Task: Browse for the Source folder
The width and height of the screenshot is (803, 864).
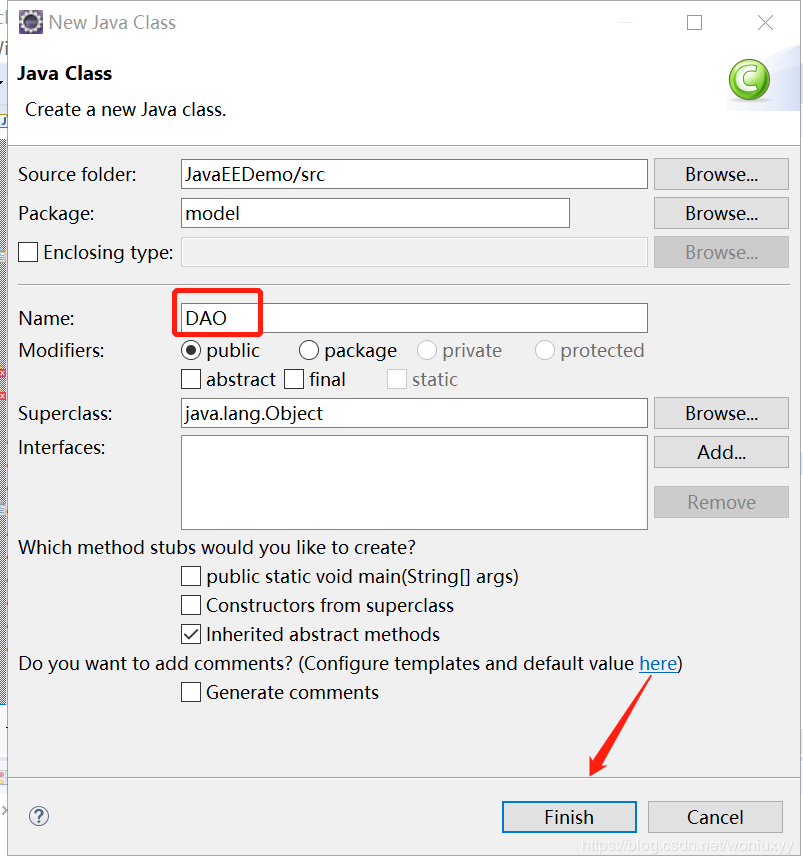Action: [x=721, y=174]
